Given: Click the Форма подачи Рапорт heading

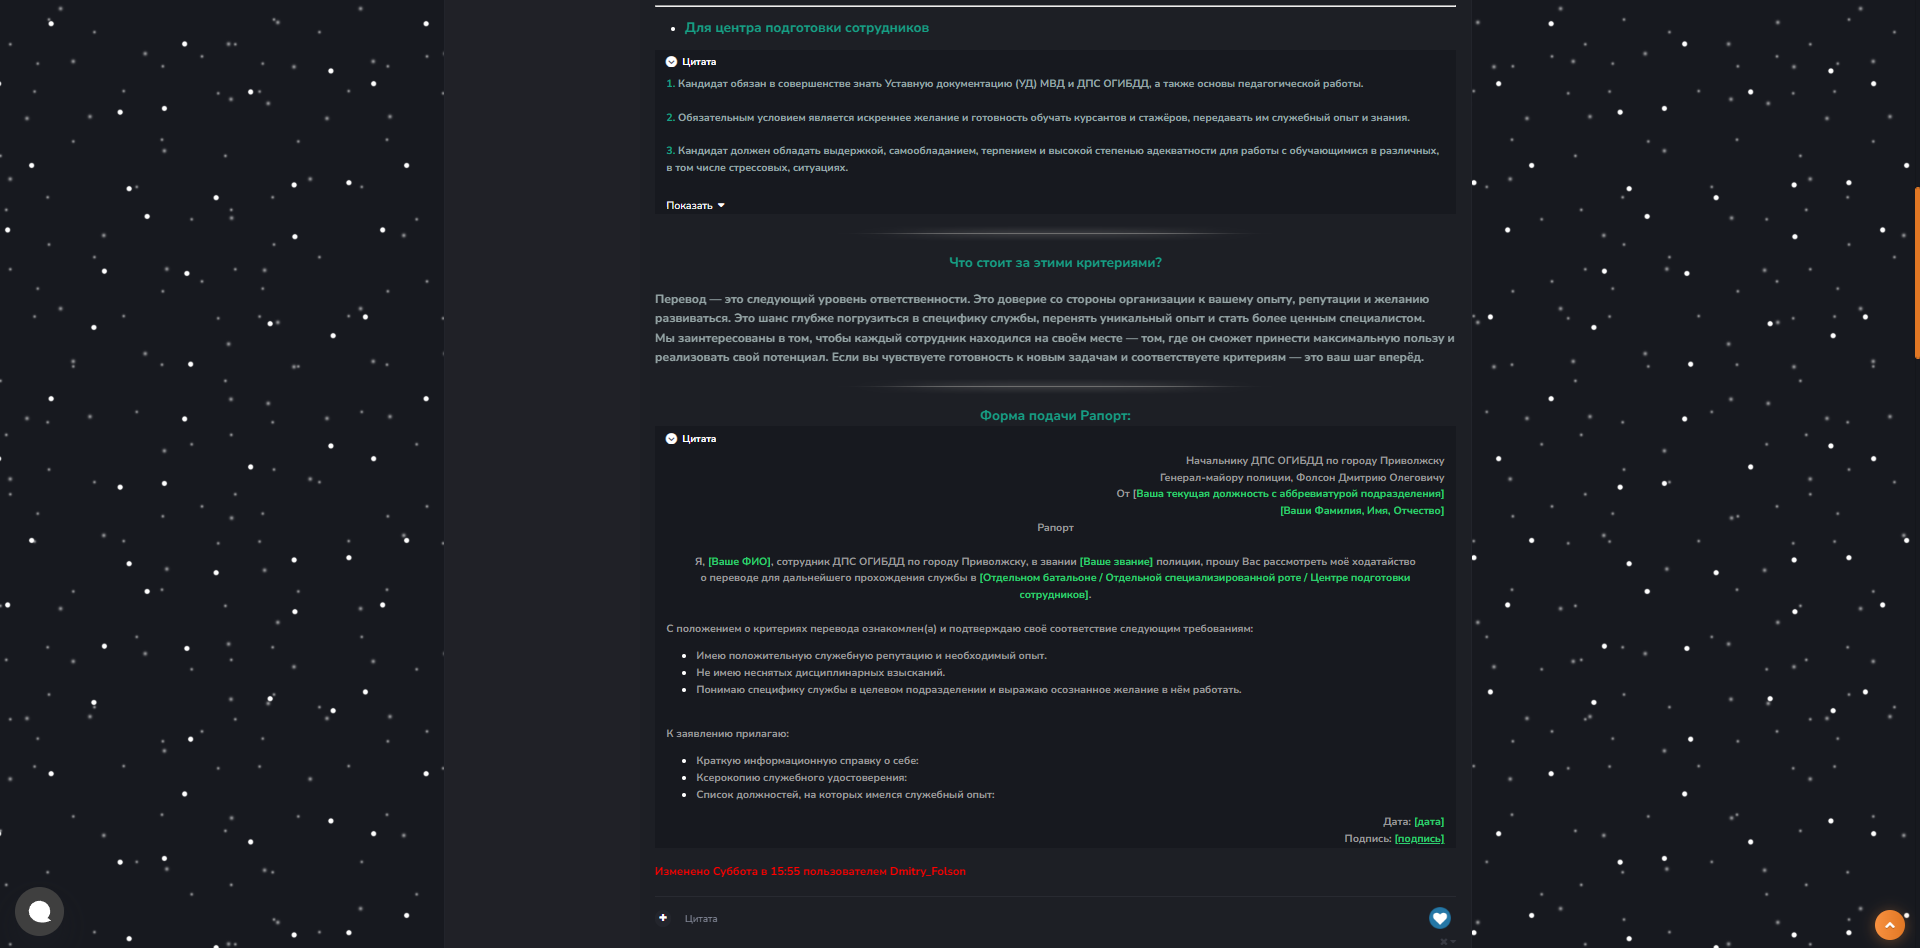Looking at the screenshot, I should point(1055,416).
